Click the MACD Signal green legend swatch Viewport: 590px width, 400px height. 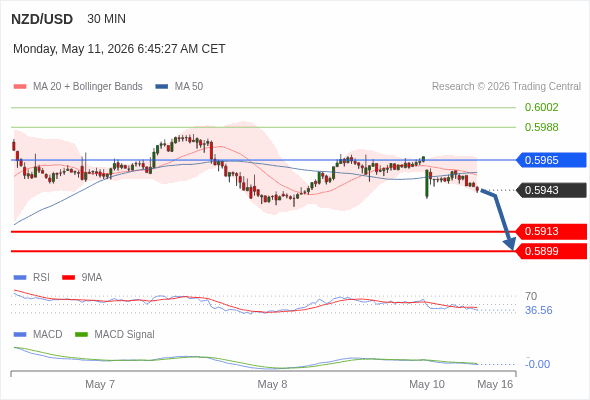[x=81, y=335]
